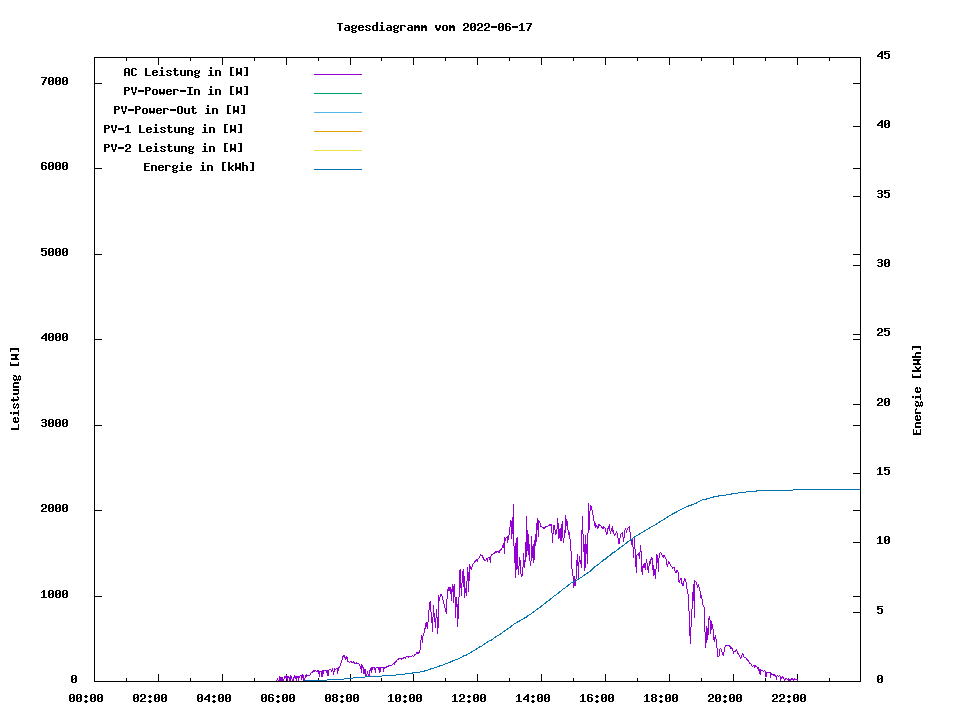Click the purple AC Leistung legend line
Screen dimensions: 960x720
coord(337,74)
